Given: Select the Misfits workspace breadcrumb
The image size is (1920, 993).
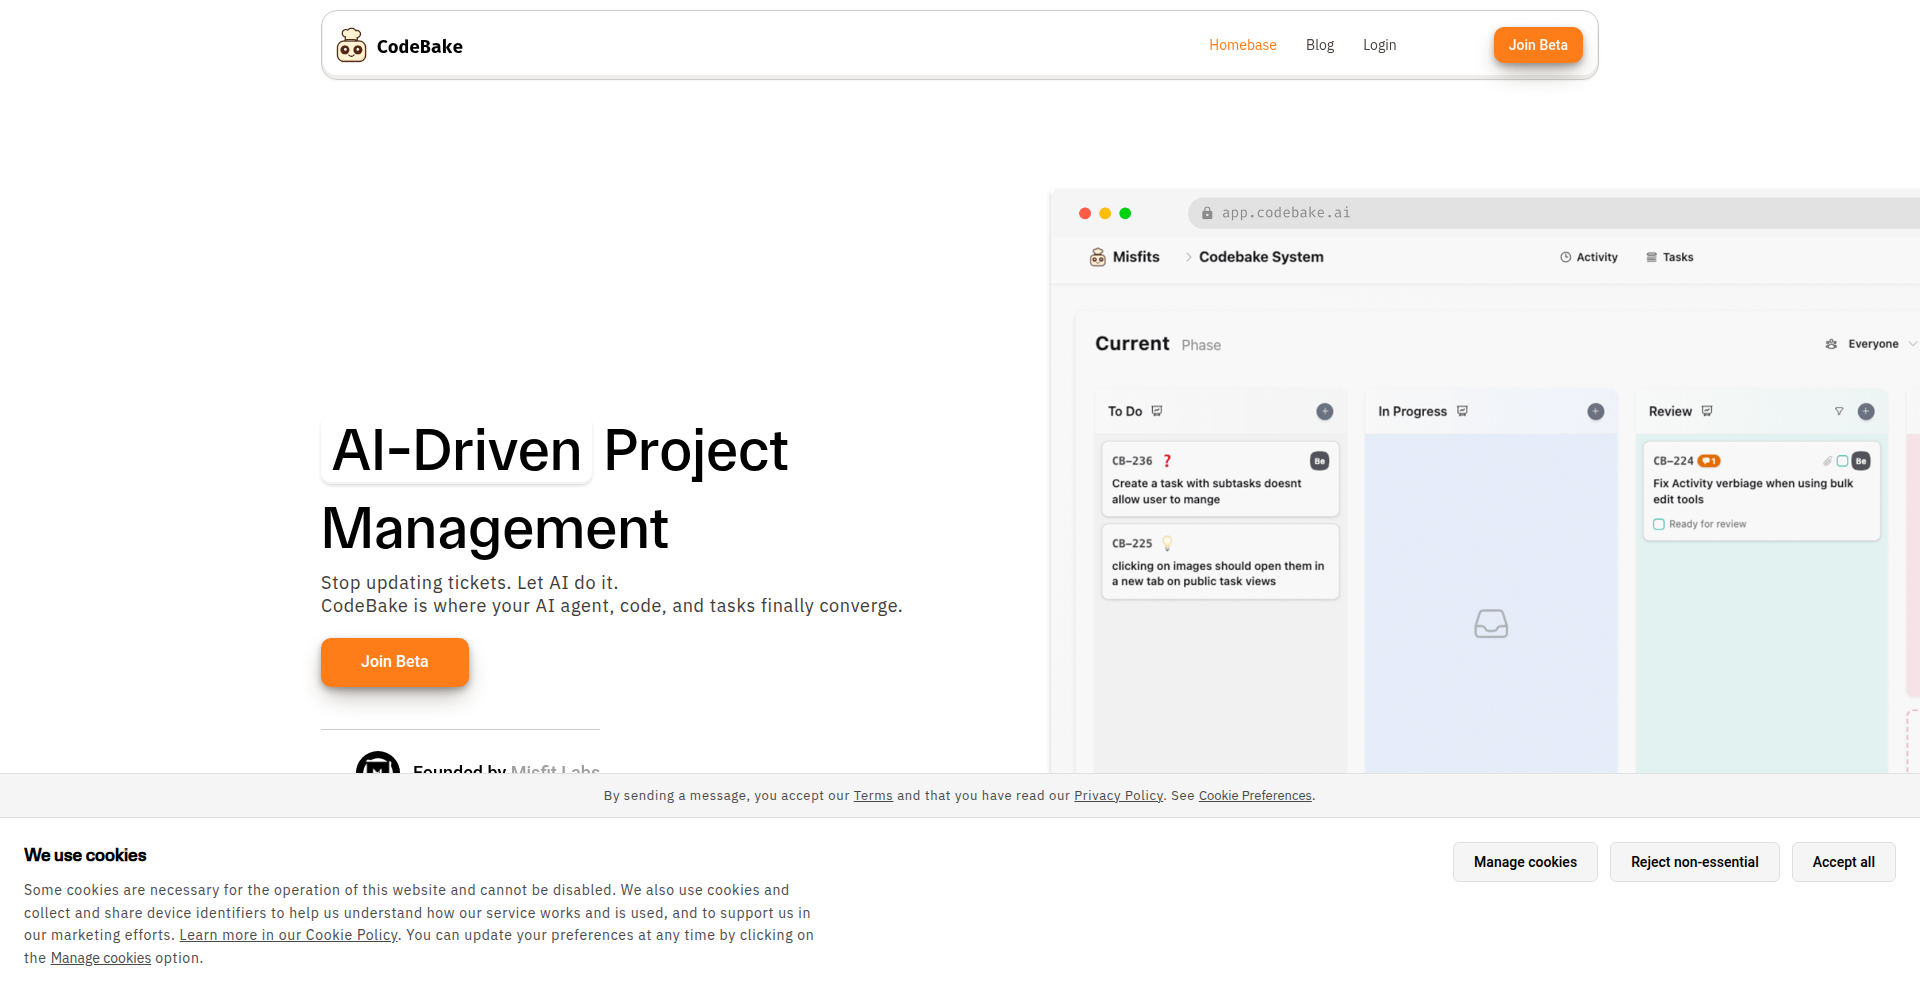Looking at the screenshot, I should click(x=1125, y=257).
